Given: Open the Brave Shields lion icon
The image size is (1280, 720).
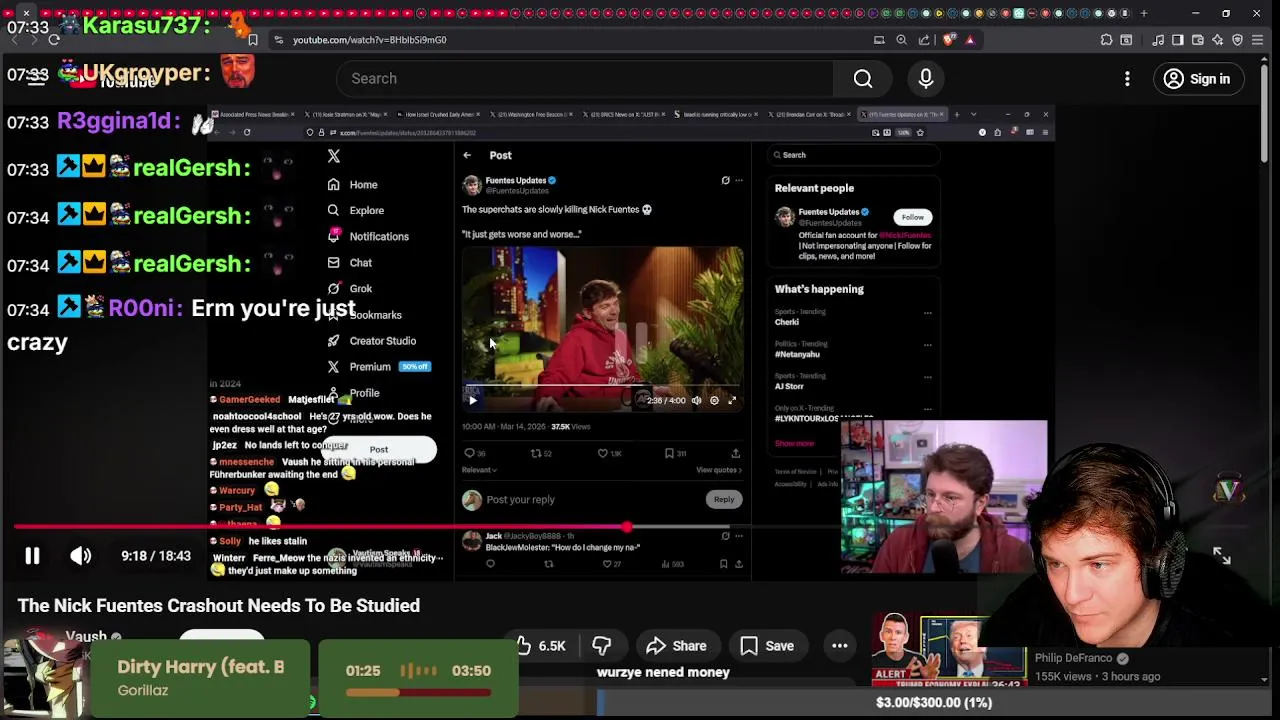Looking at the screenshot, I should [x=948, y=40].
